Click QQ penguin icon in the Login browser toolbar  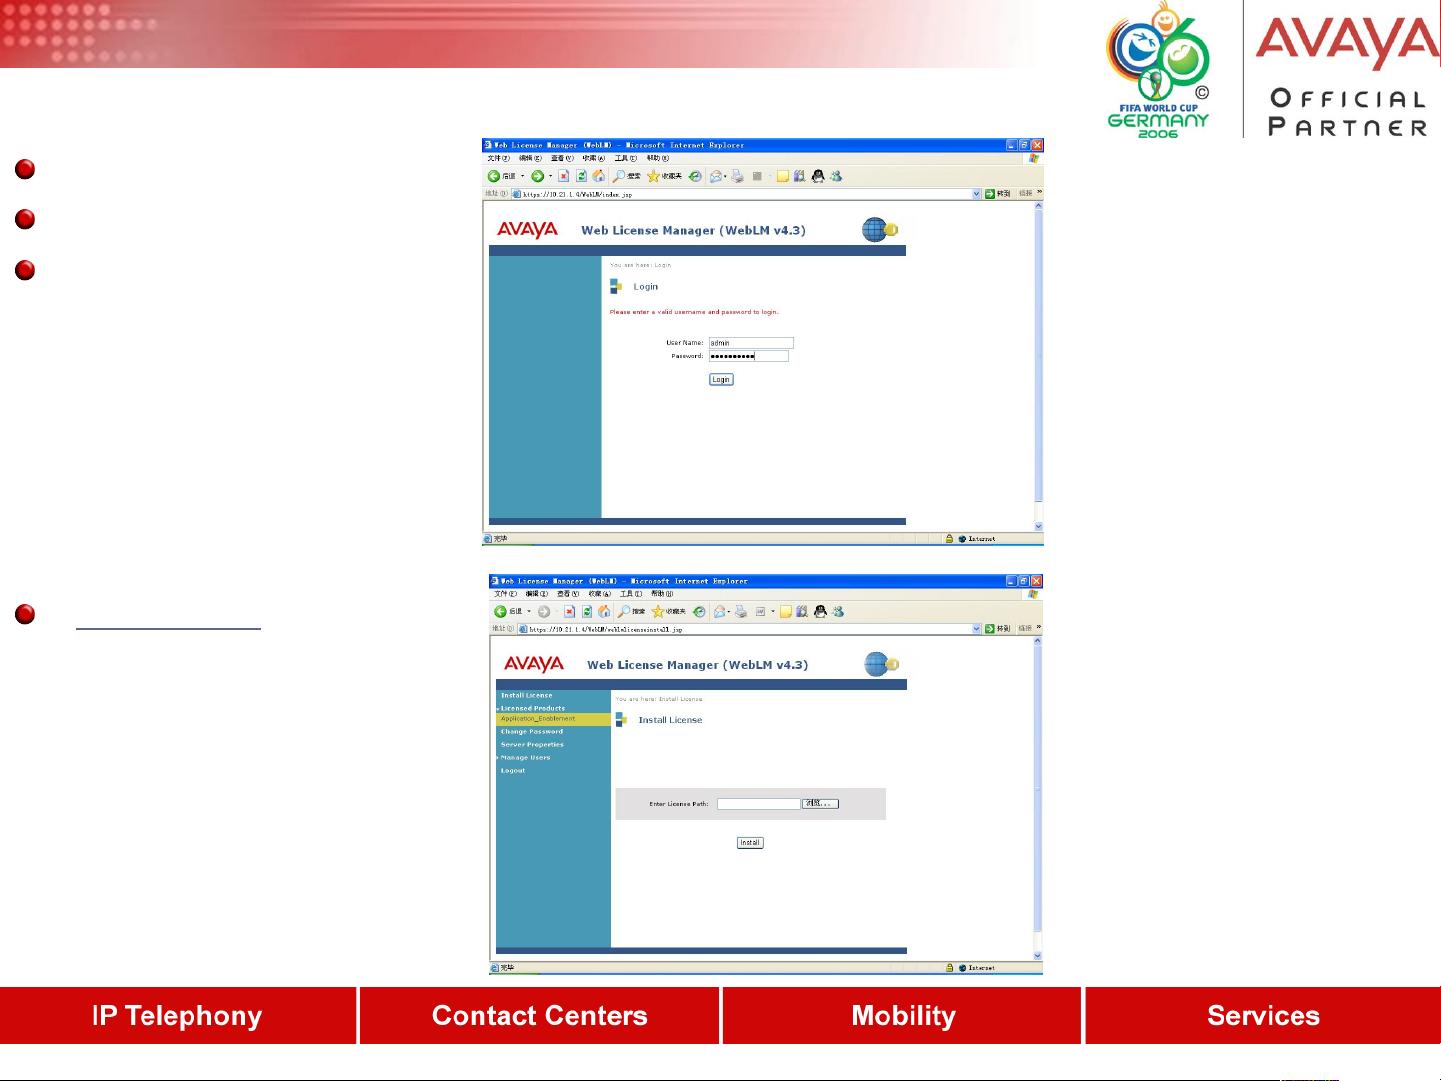pos(818,176)
